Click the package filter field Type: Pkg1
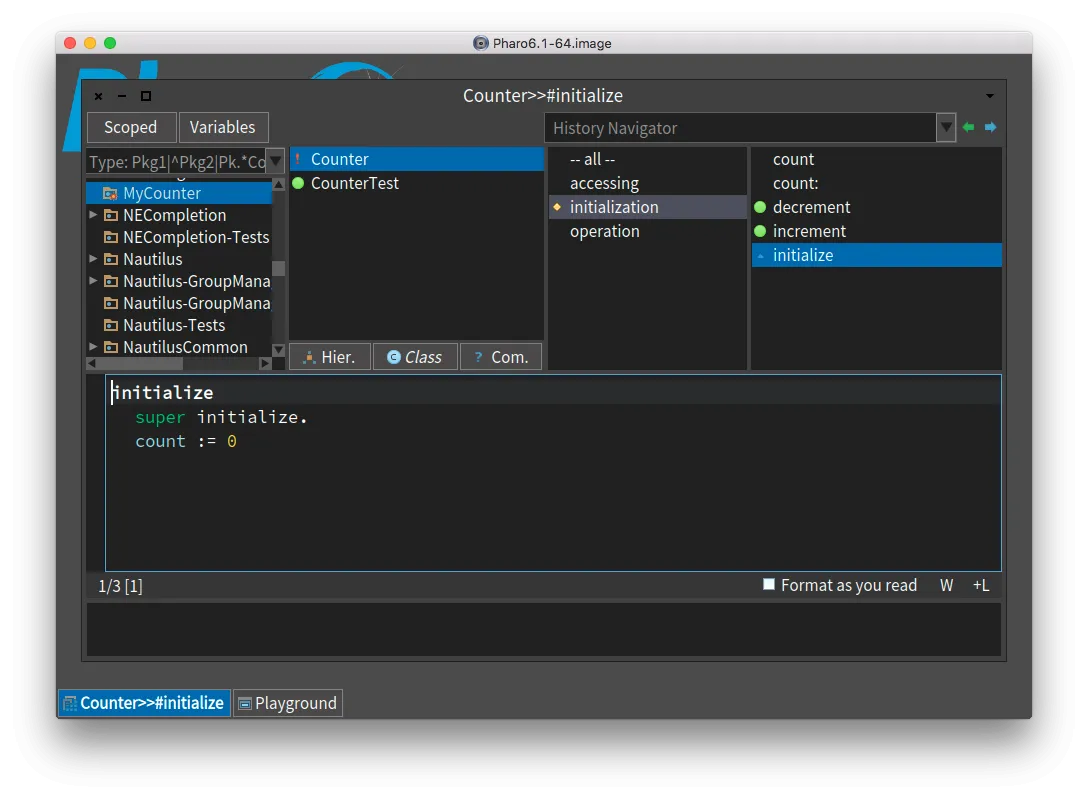Image resolution: width=1088 pixels, height=799 pixels. point(177,162)
